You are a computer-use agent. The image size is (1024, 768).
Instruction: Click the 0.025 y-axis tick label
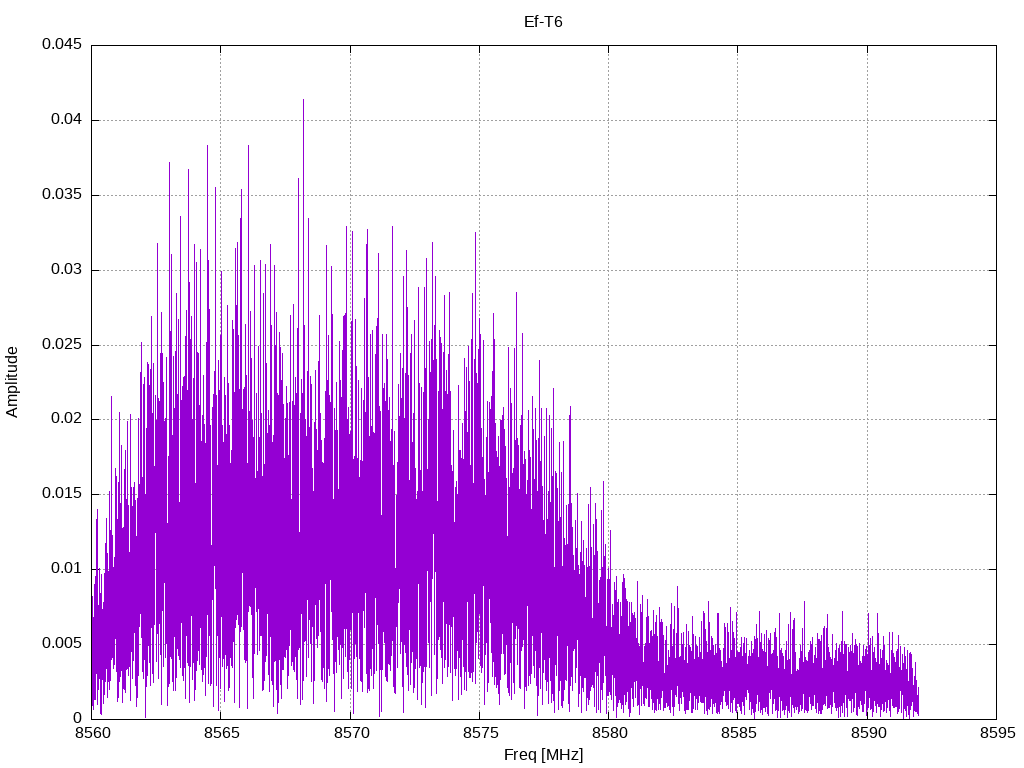tap(62, 344)
